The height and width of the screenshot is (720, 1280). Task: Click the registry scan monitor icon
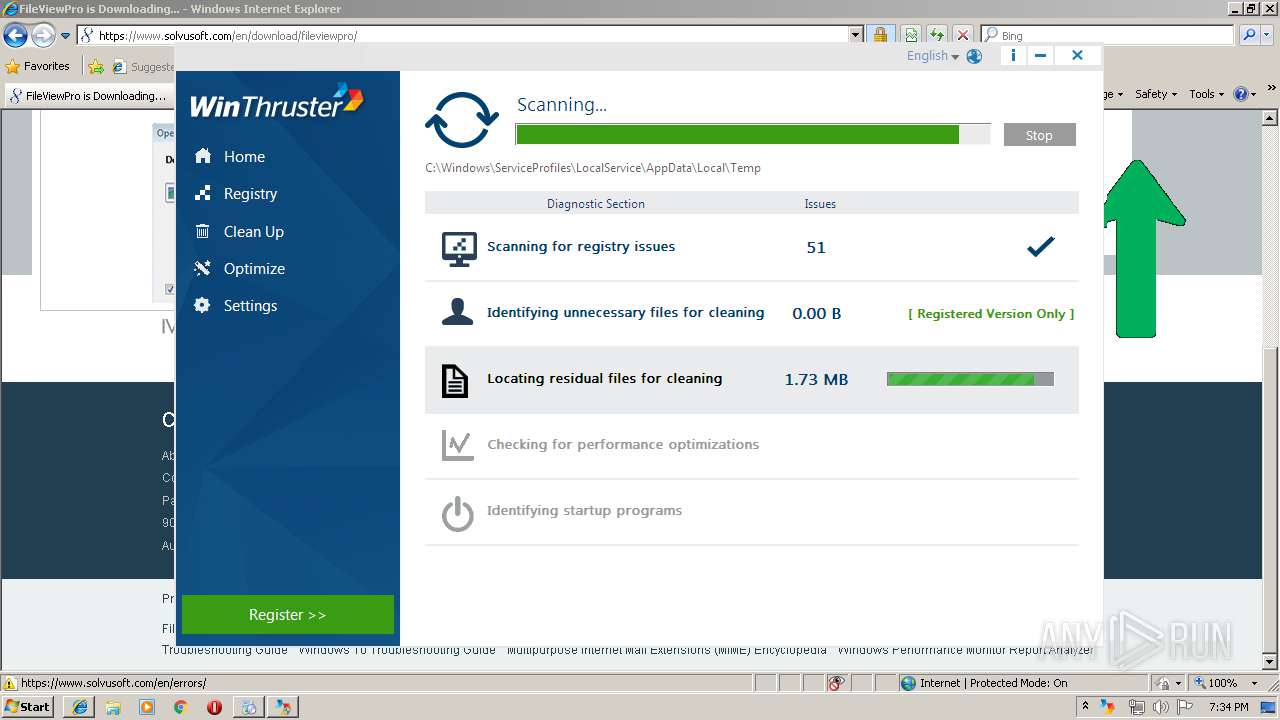tap(459, 248)
